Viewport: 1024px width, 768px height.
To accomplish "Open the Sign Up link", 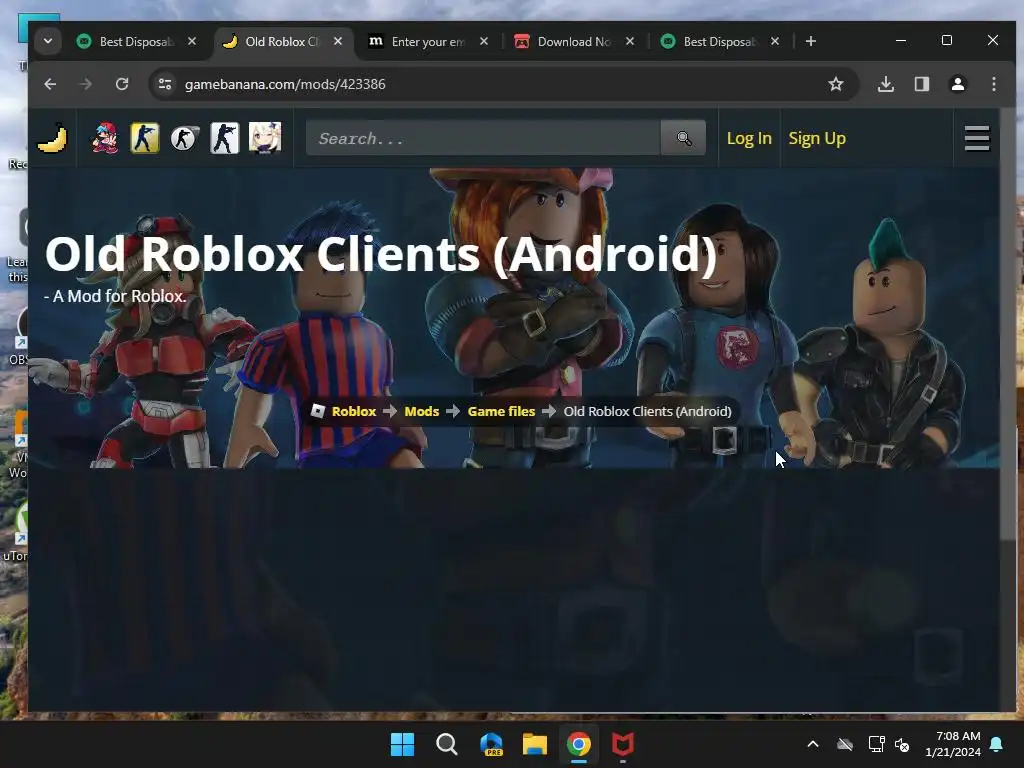I will pyautogui.click(x=817, y=138).
